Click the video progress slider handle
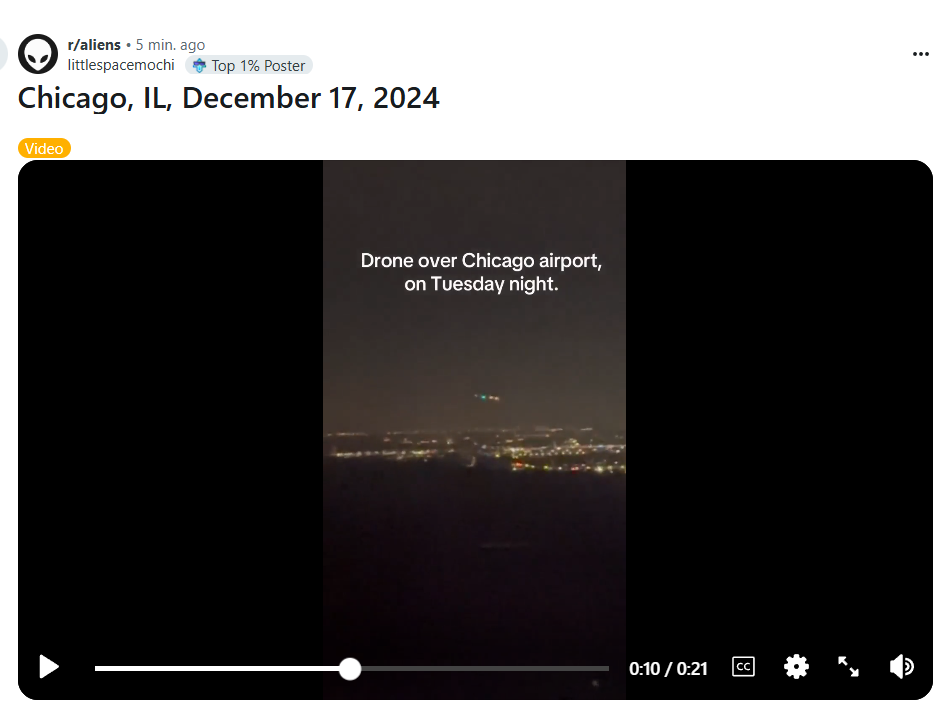Viewport: 944px width, 726px height. (350, 669)
